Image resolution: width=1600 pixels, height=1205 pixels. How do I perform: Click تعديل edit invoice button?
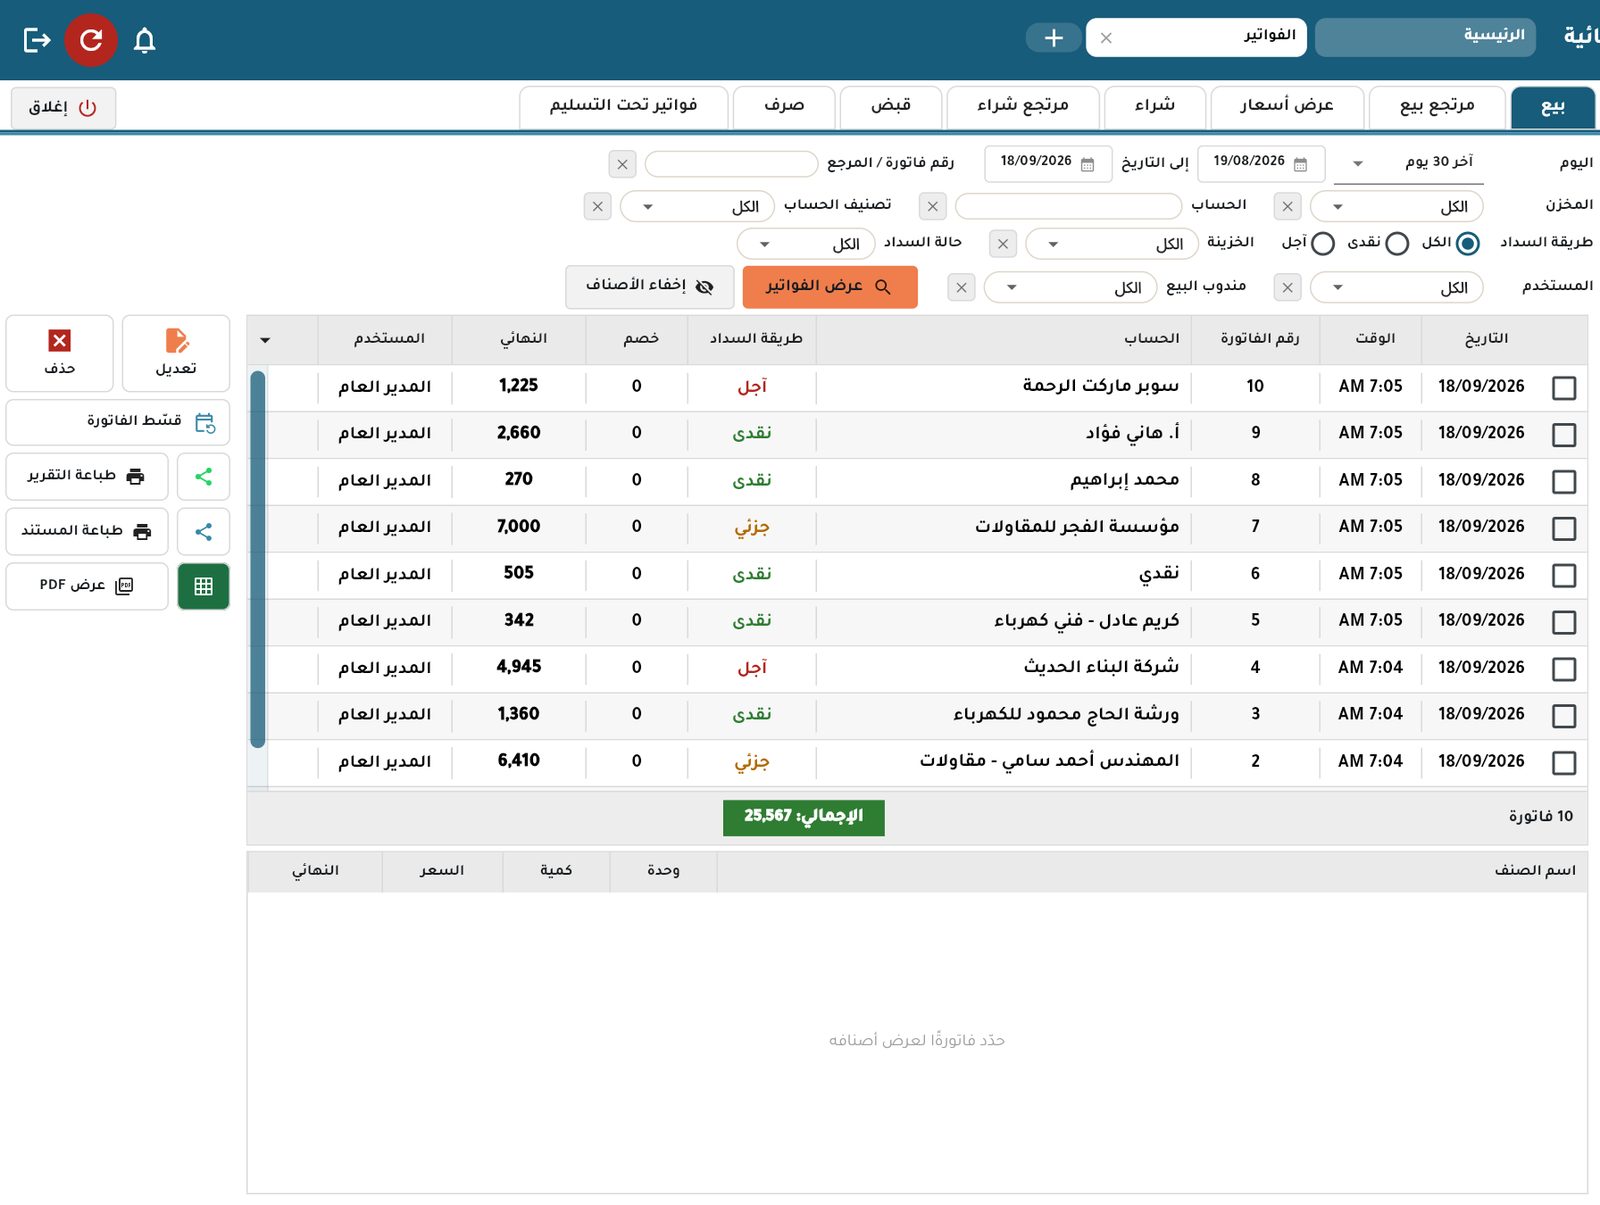pos(176,353)
